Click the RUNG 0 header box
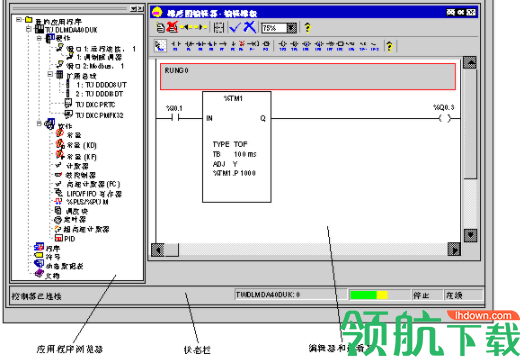The image size is (520, 363). point(308,77)
